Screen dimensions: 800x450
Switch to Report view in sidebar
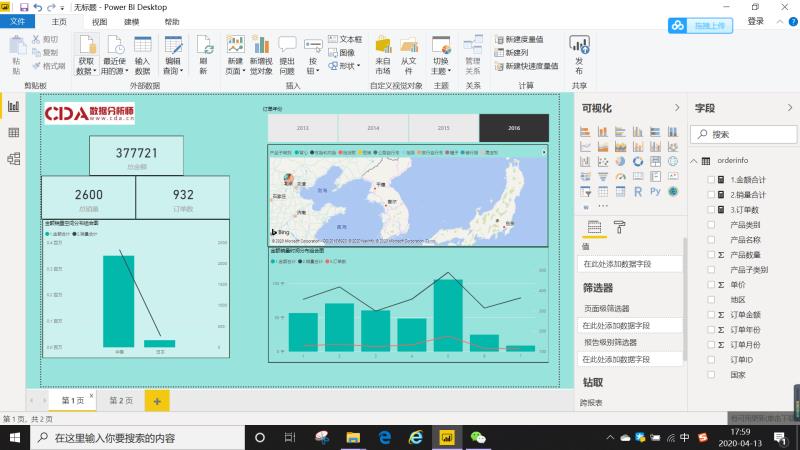point(14,106)
